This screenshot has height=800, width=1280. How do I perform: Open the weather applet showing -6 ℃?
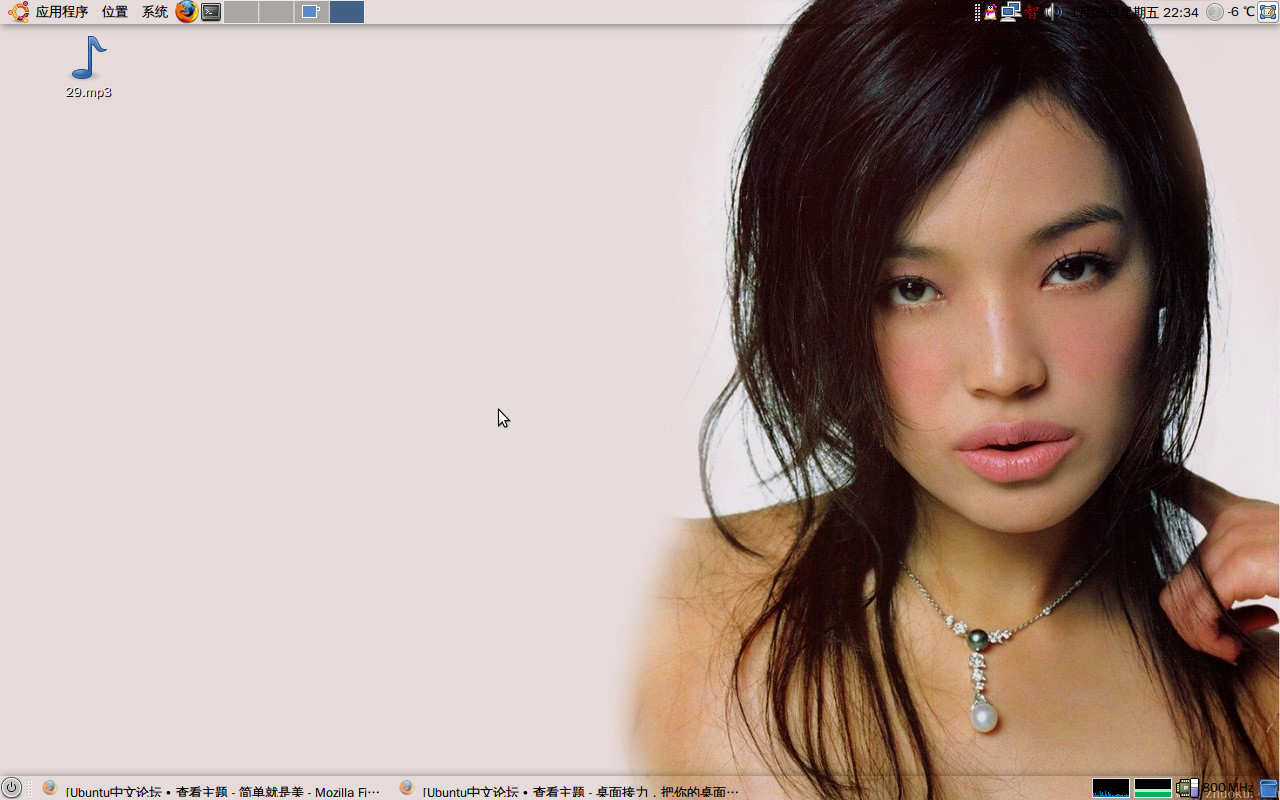[x=1230, y=12]
